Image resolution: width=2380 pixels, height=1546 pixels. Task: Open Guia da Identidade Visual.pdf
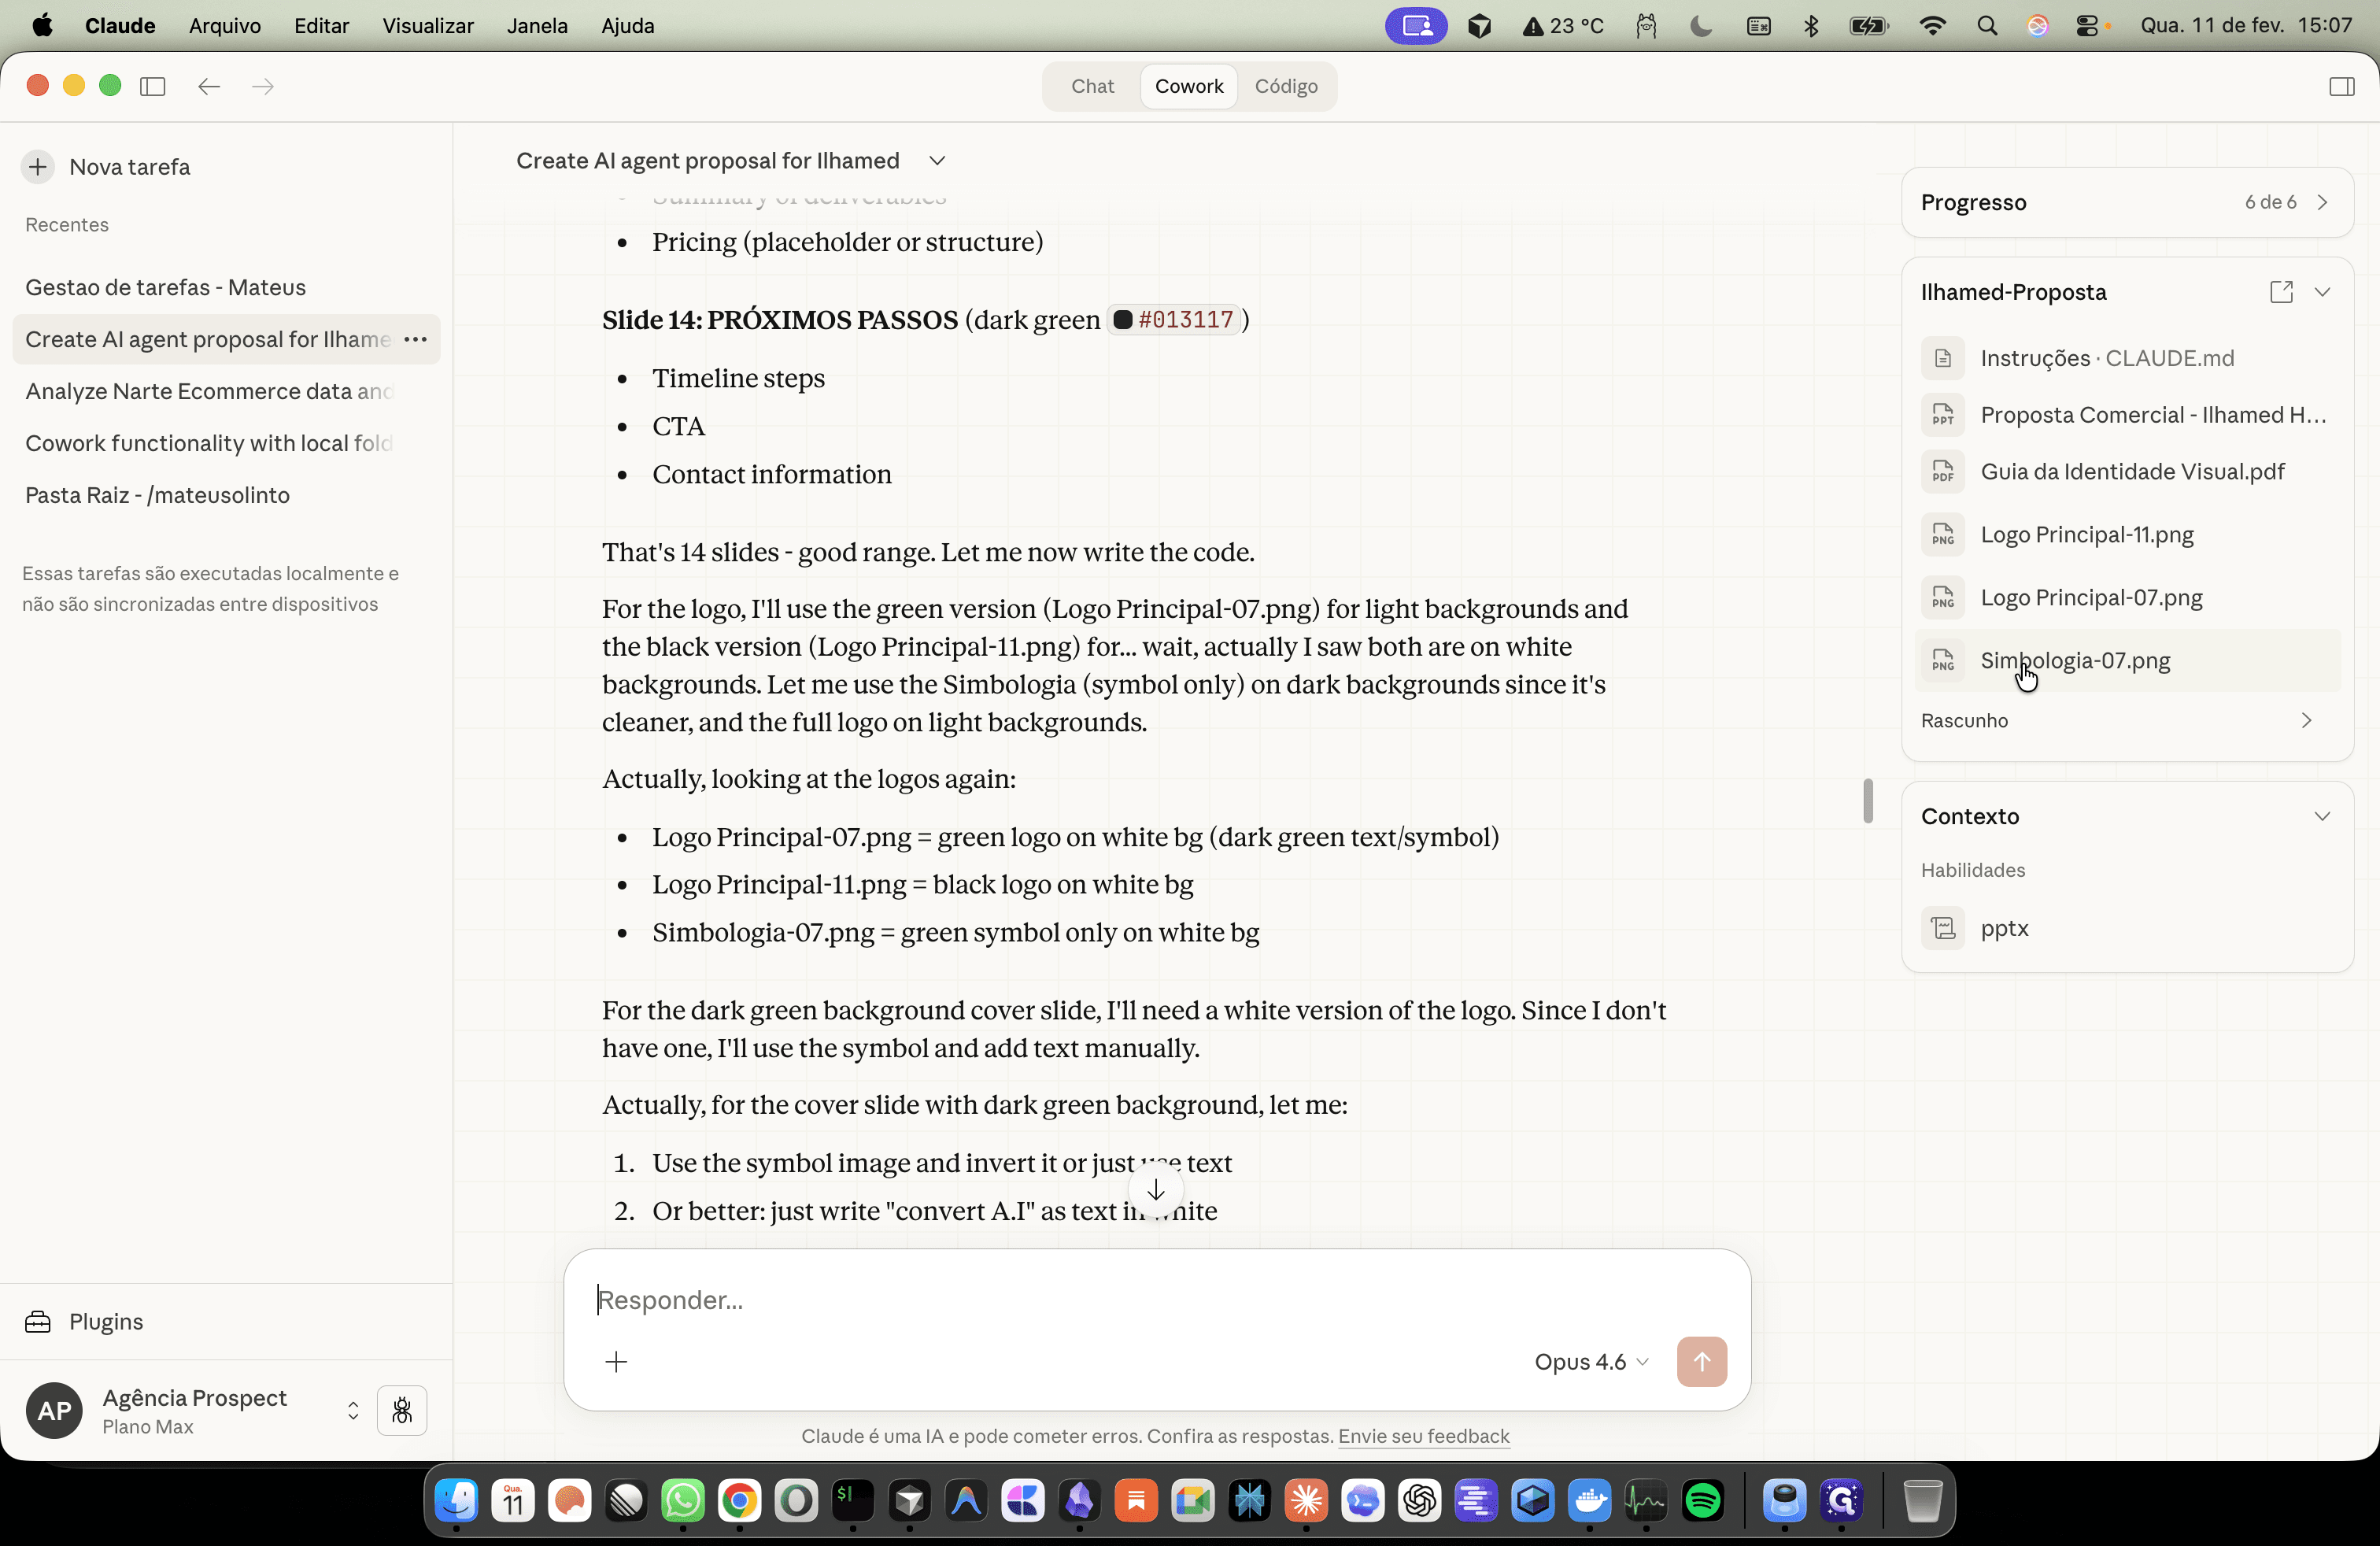pyautogui.click(x=2126, y=471)
